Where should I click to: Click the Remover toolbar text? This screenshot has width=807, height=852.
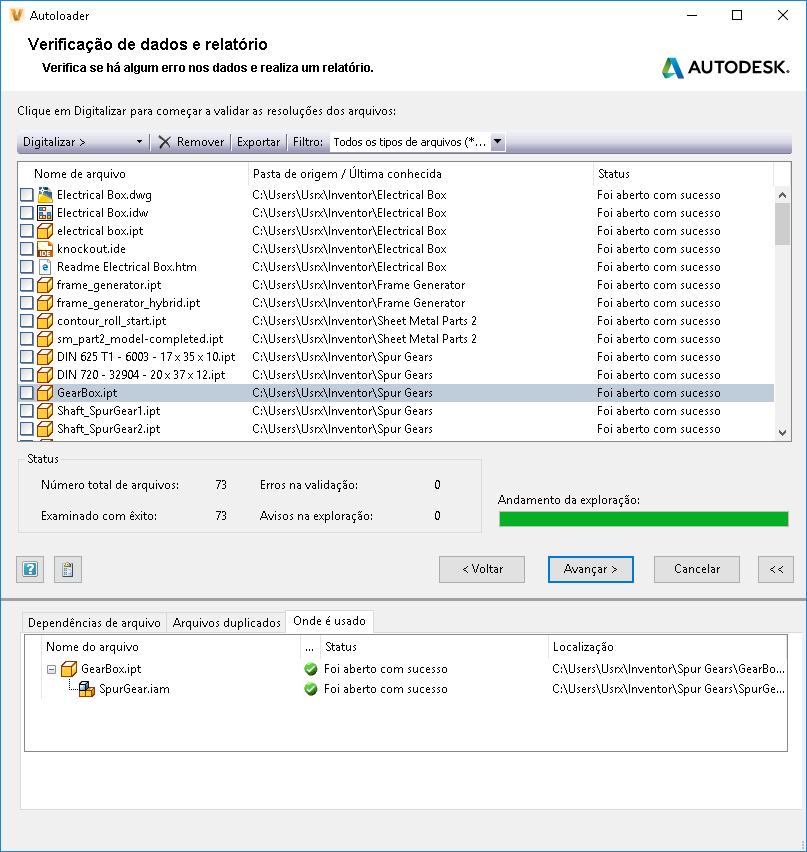(x=201, y=142)
